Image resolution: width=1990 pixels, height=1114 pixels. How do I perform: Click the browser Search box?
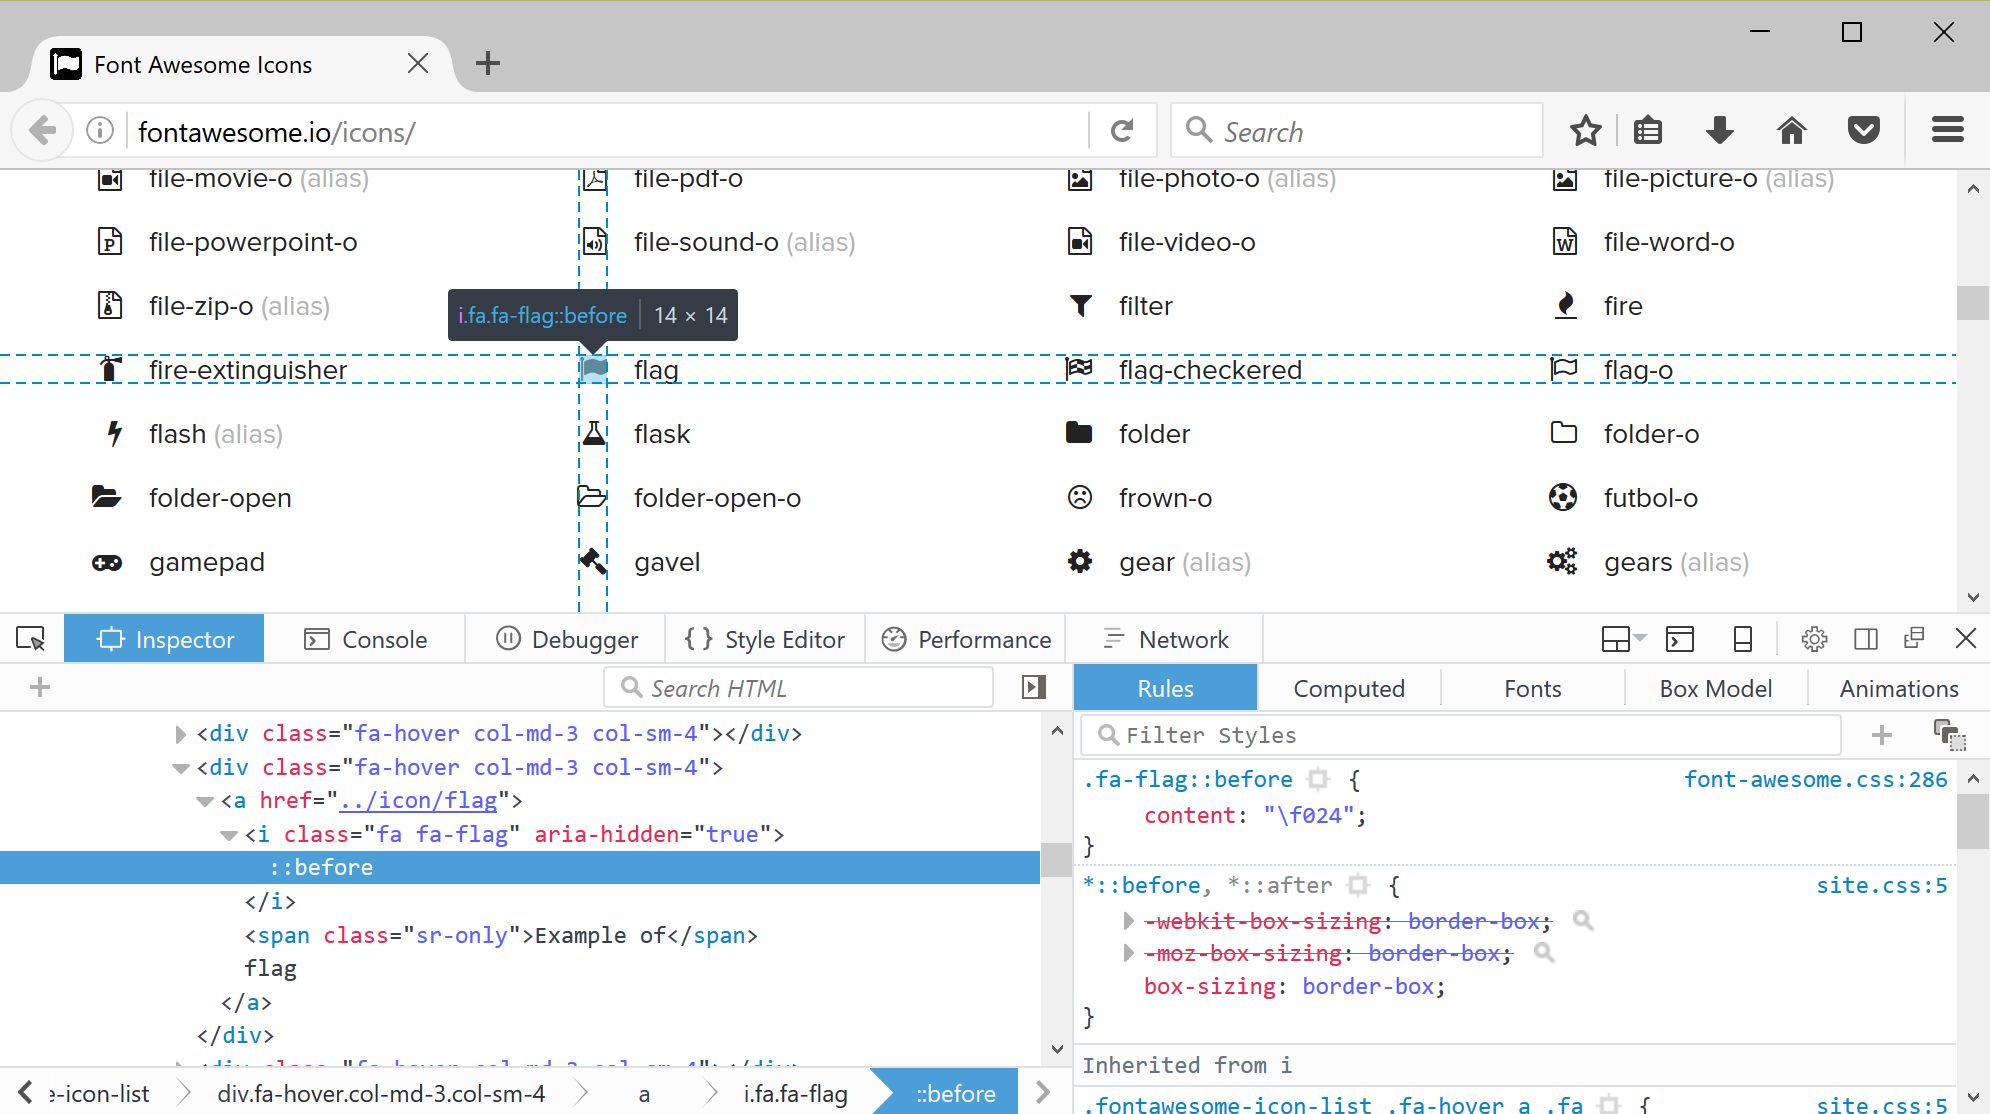pos(1357,131)
